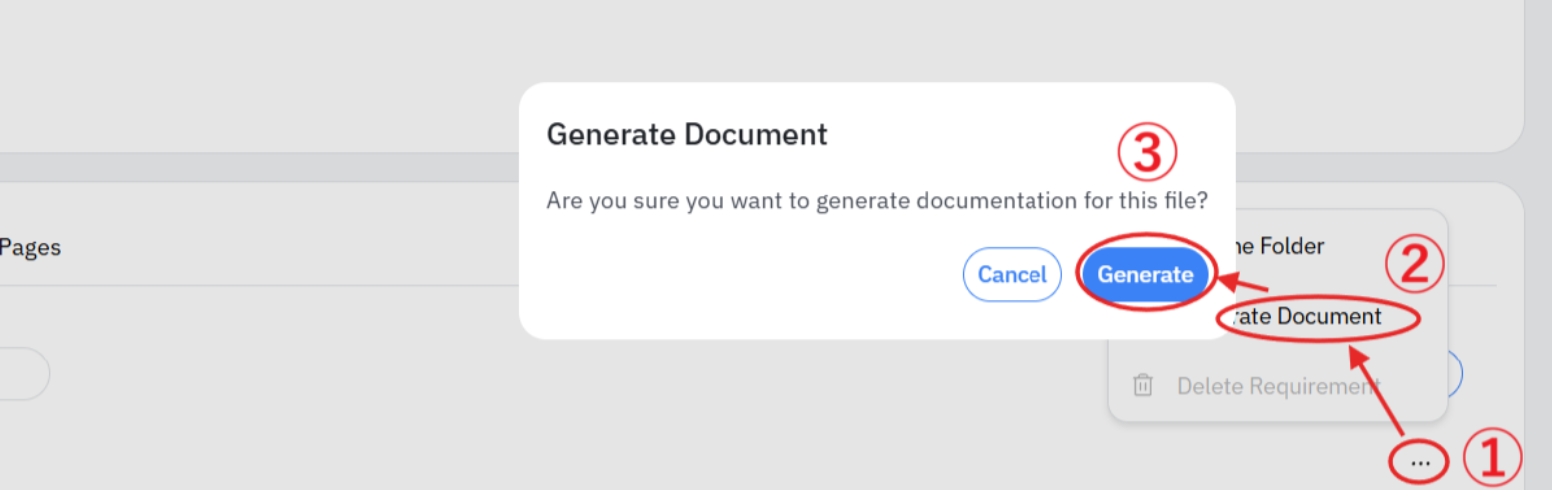
Task: Click the rounded pill field below Pages
Action: [22, 374]
